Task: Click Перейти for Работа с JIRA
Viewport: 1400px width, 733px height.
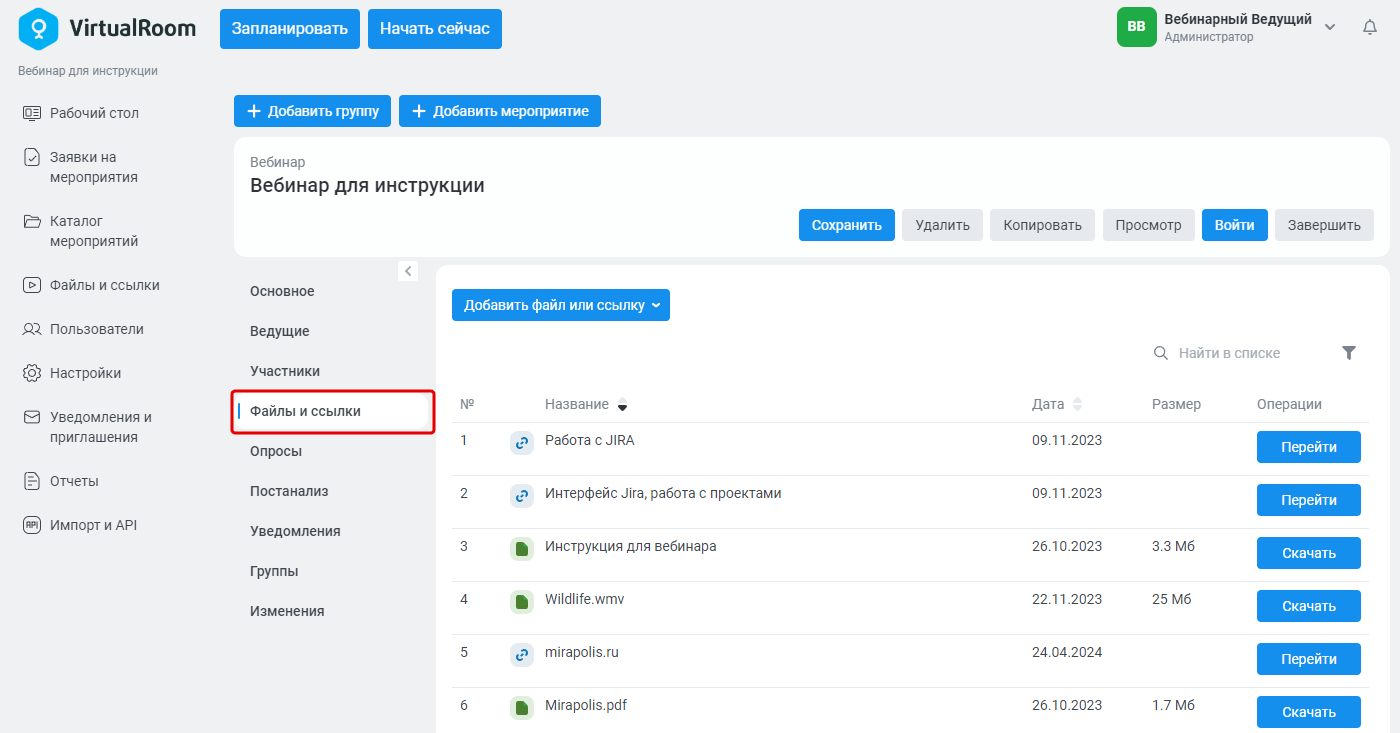Action: click(x=1309, y=447)
